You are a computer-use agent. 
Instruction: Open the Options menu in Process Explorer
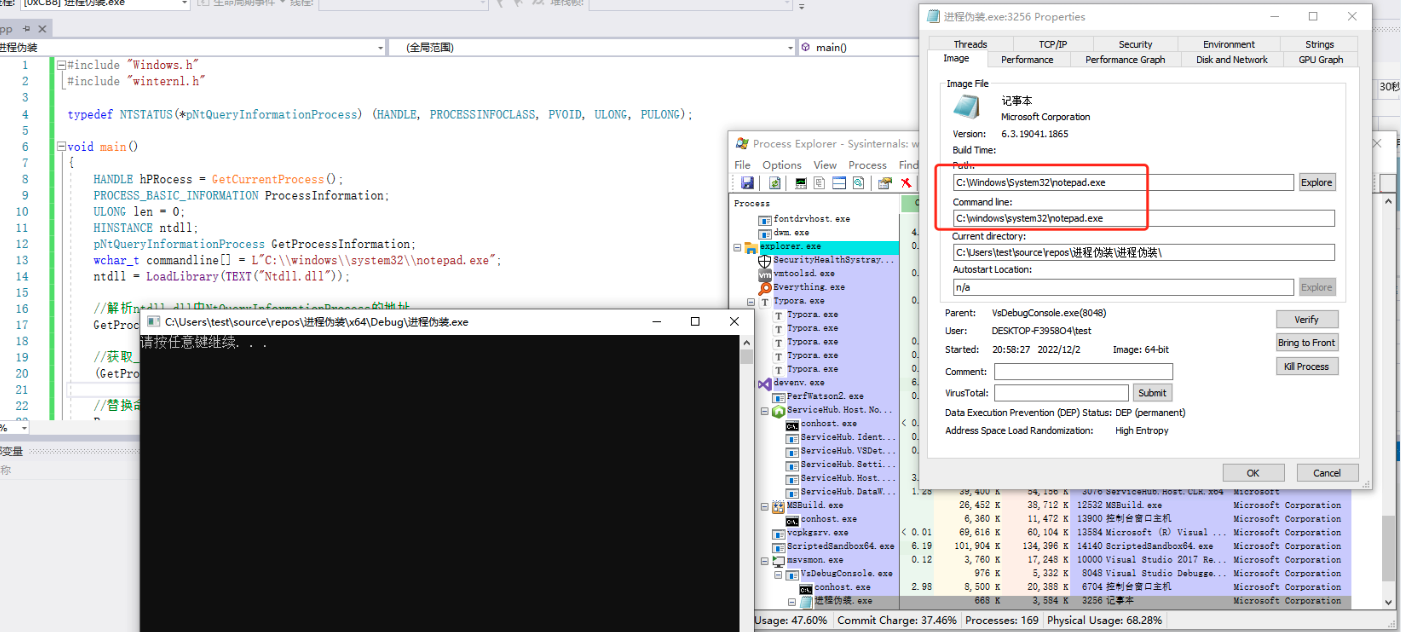pos(782,165)
